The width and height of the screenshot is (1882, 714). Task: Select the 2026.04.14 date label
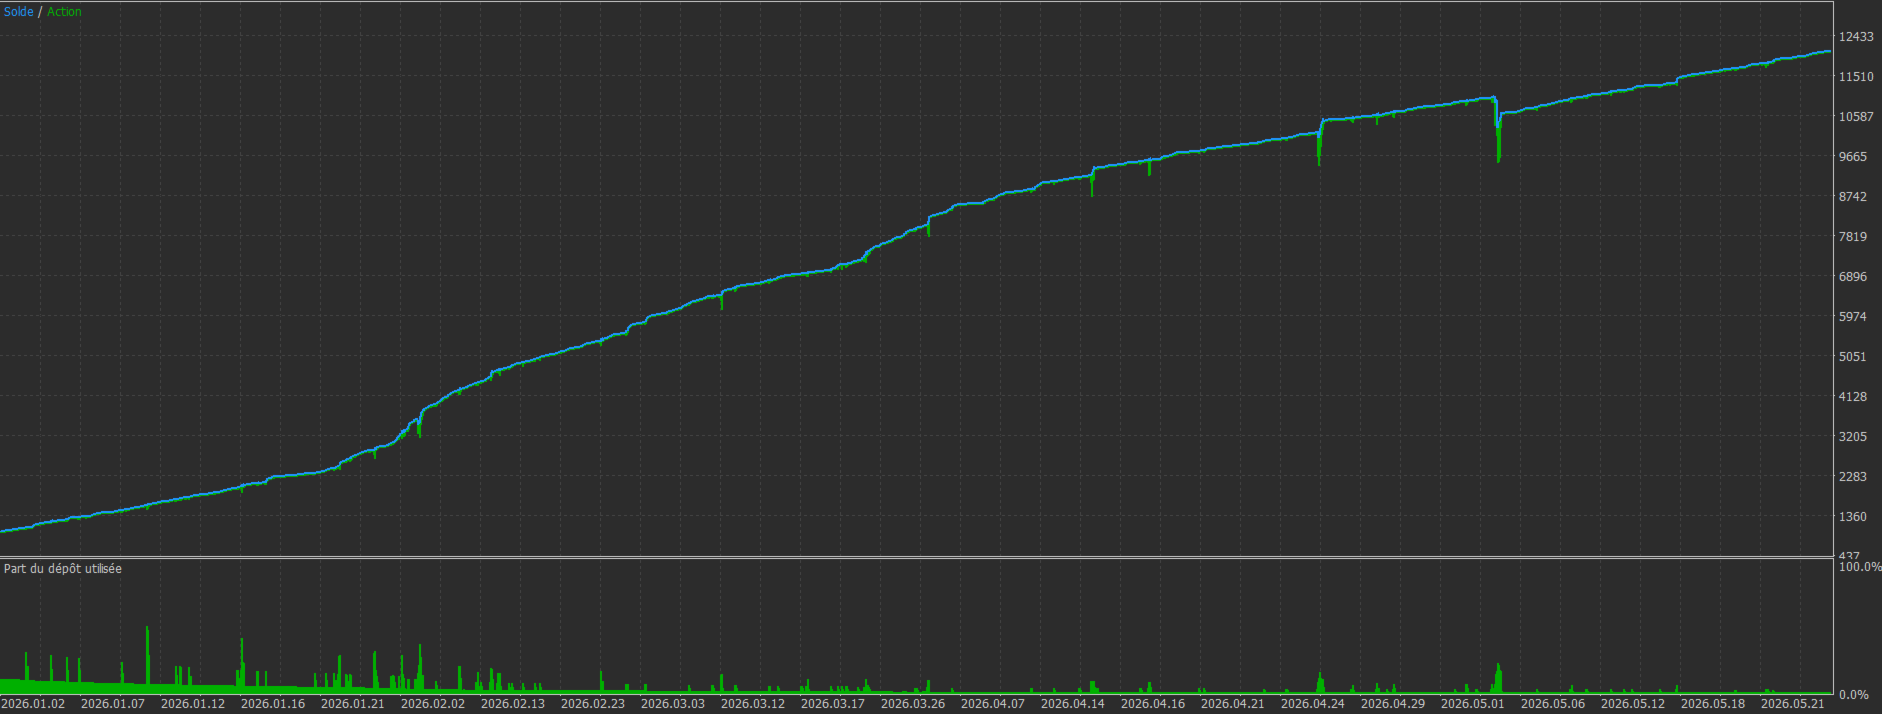point(1073,704)
